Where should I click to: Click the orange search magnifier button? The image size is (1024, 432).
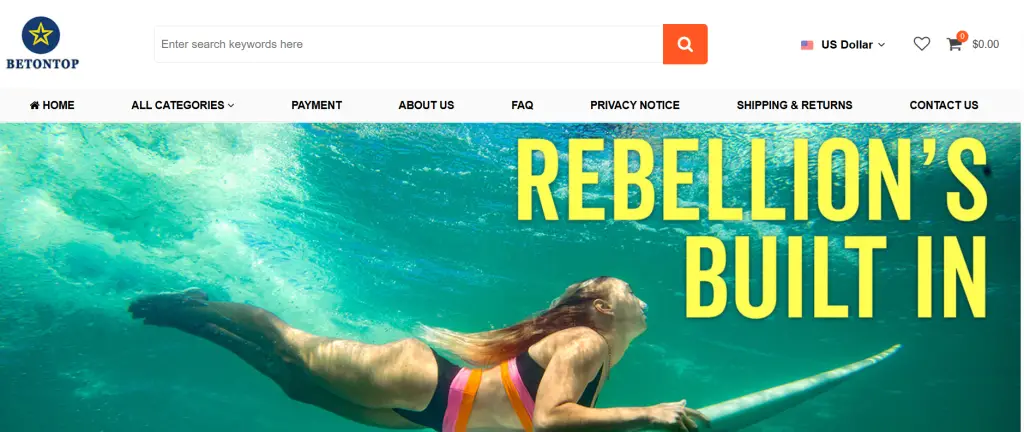click(685, 44)
